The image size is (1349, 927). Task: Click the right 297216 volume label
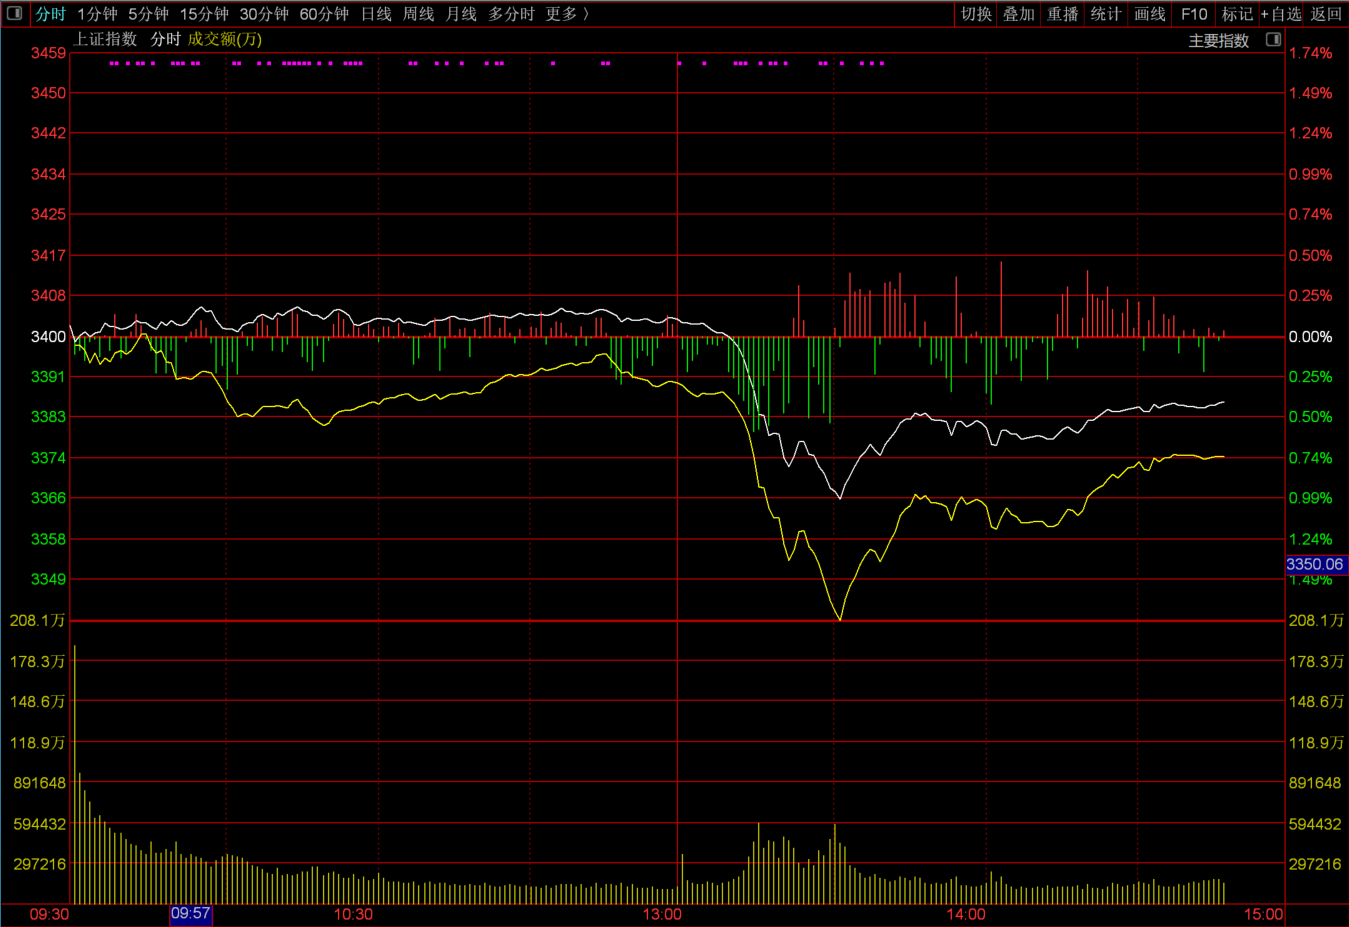pos(1315,864)
